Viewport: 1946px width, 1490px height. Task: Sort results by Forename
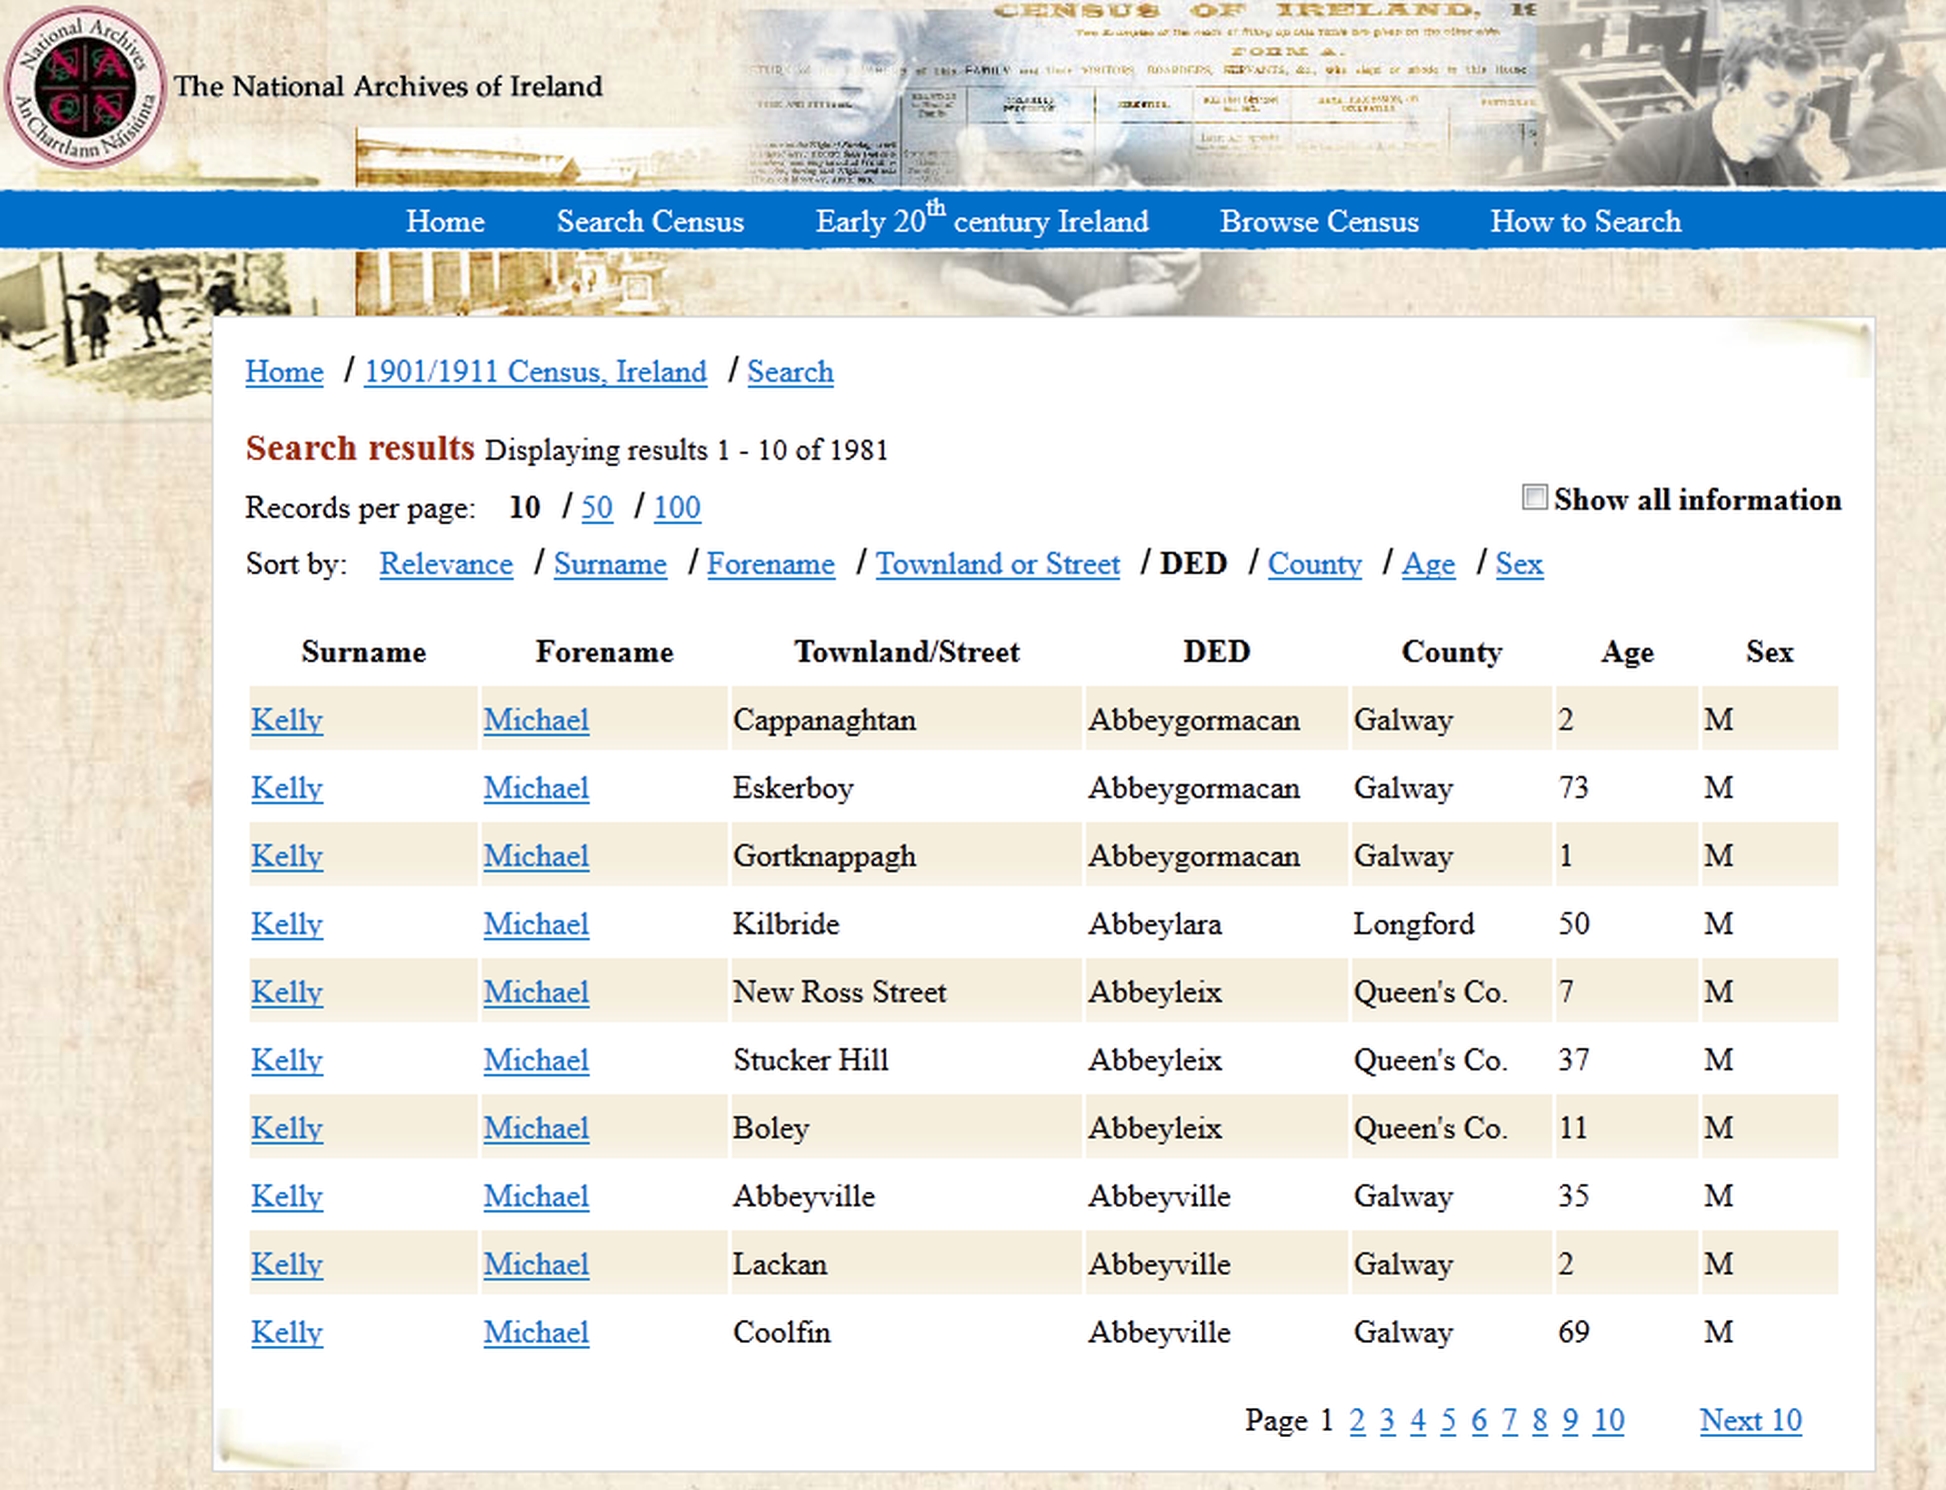pos(771,563)
